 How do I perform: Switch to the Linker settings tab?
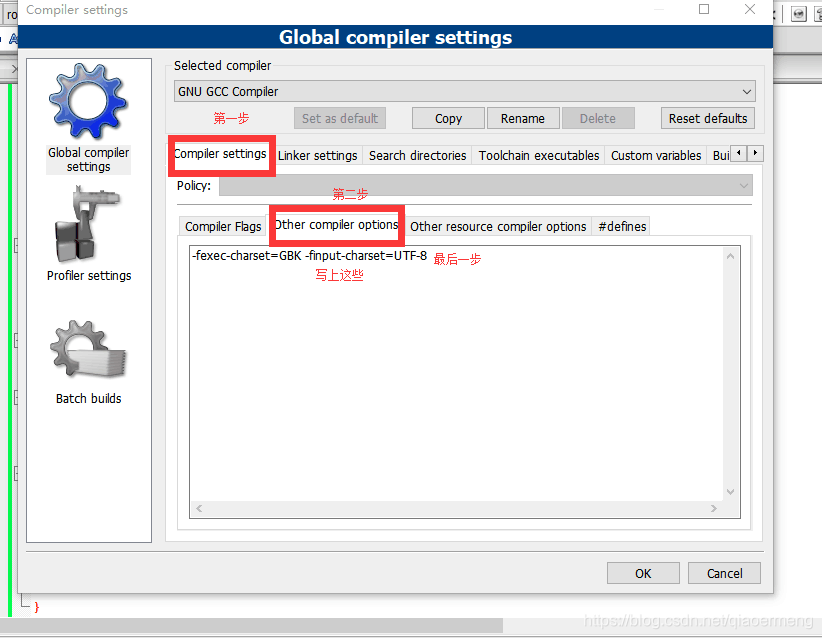pyautogui.click(x=317, y=155)
